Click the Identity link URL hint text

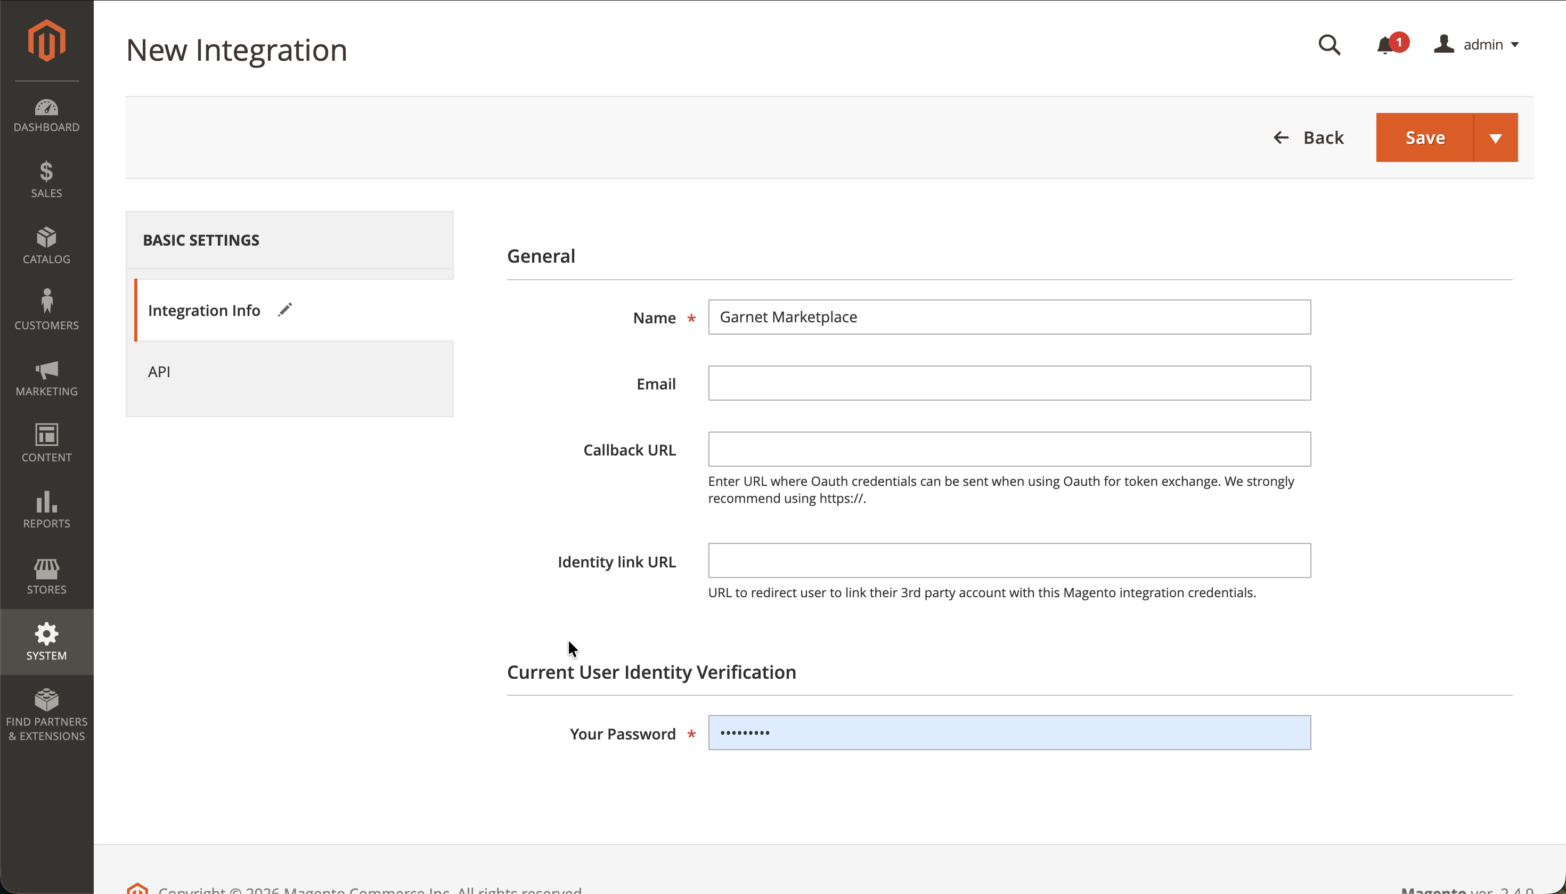(982, 593)
